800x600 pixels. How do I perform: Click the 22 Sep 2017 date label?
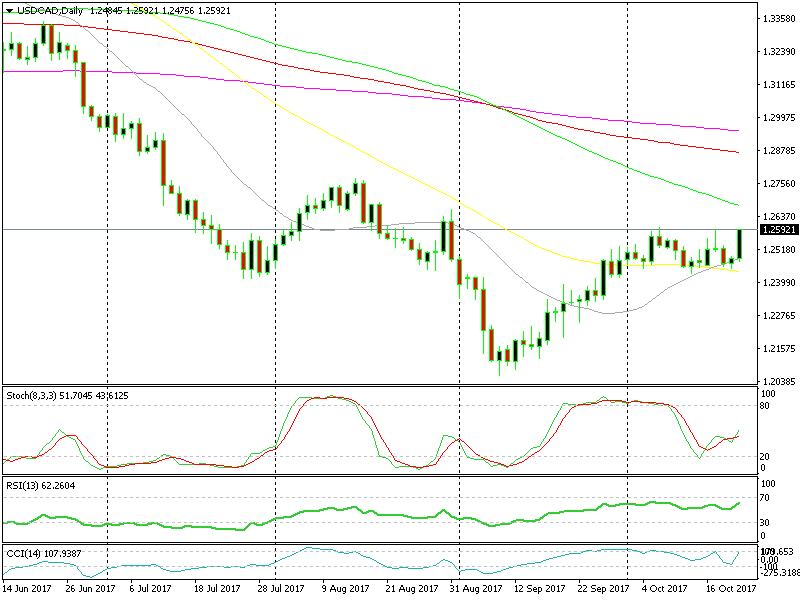[603, 588]
